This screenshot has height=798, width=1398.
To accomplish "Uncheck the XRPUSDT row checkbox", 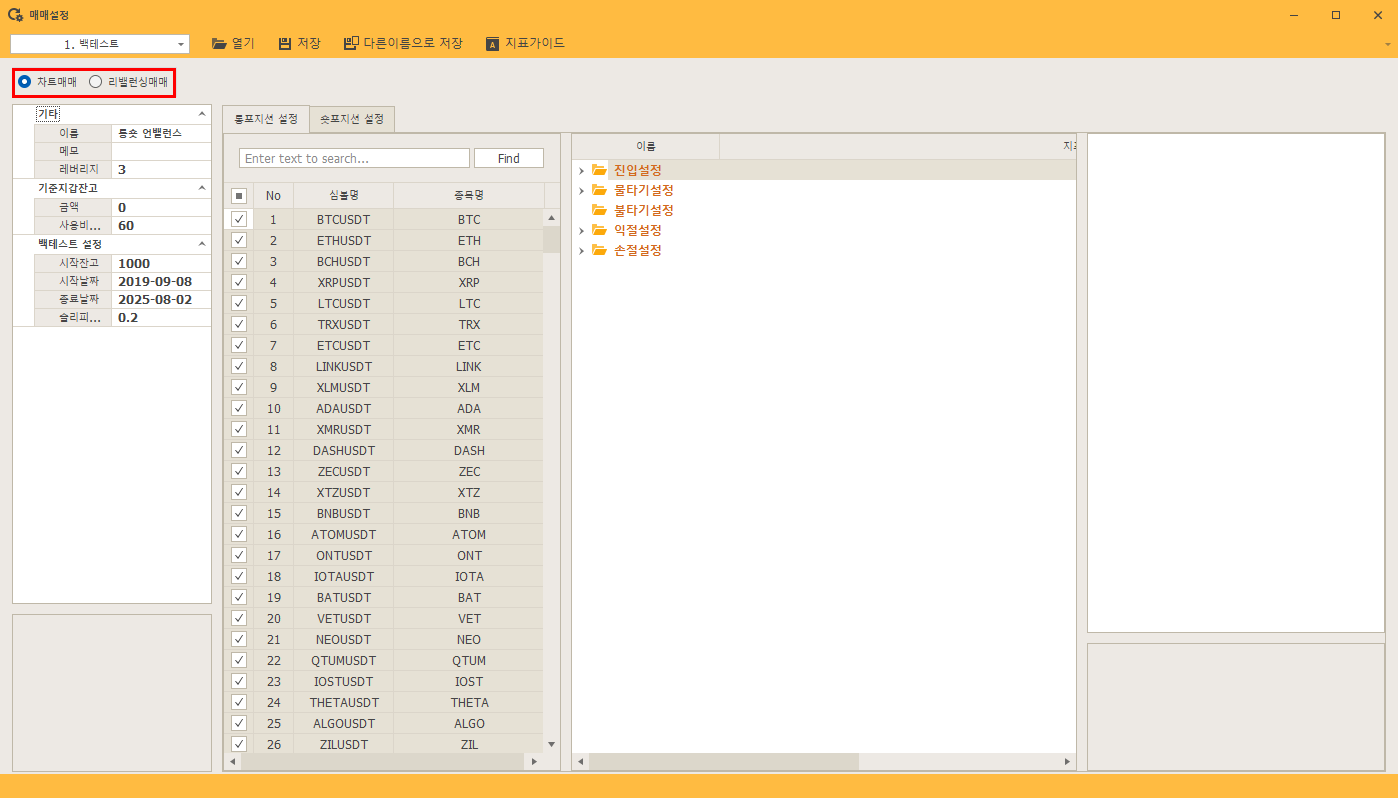I will point(239,282).
